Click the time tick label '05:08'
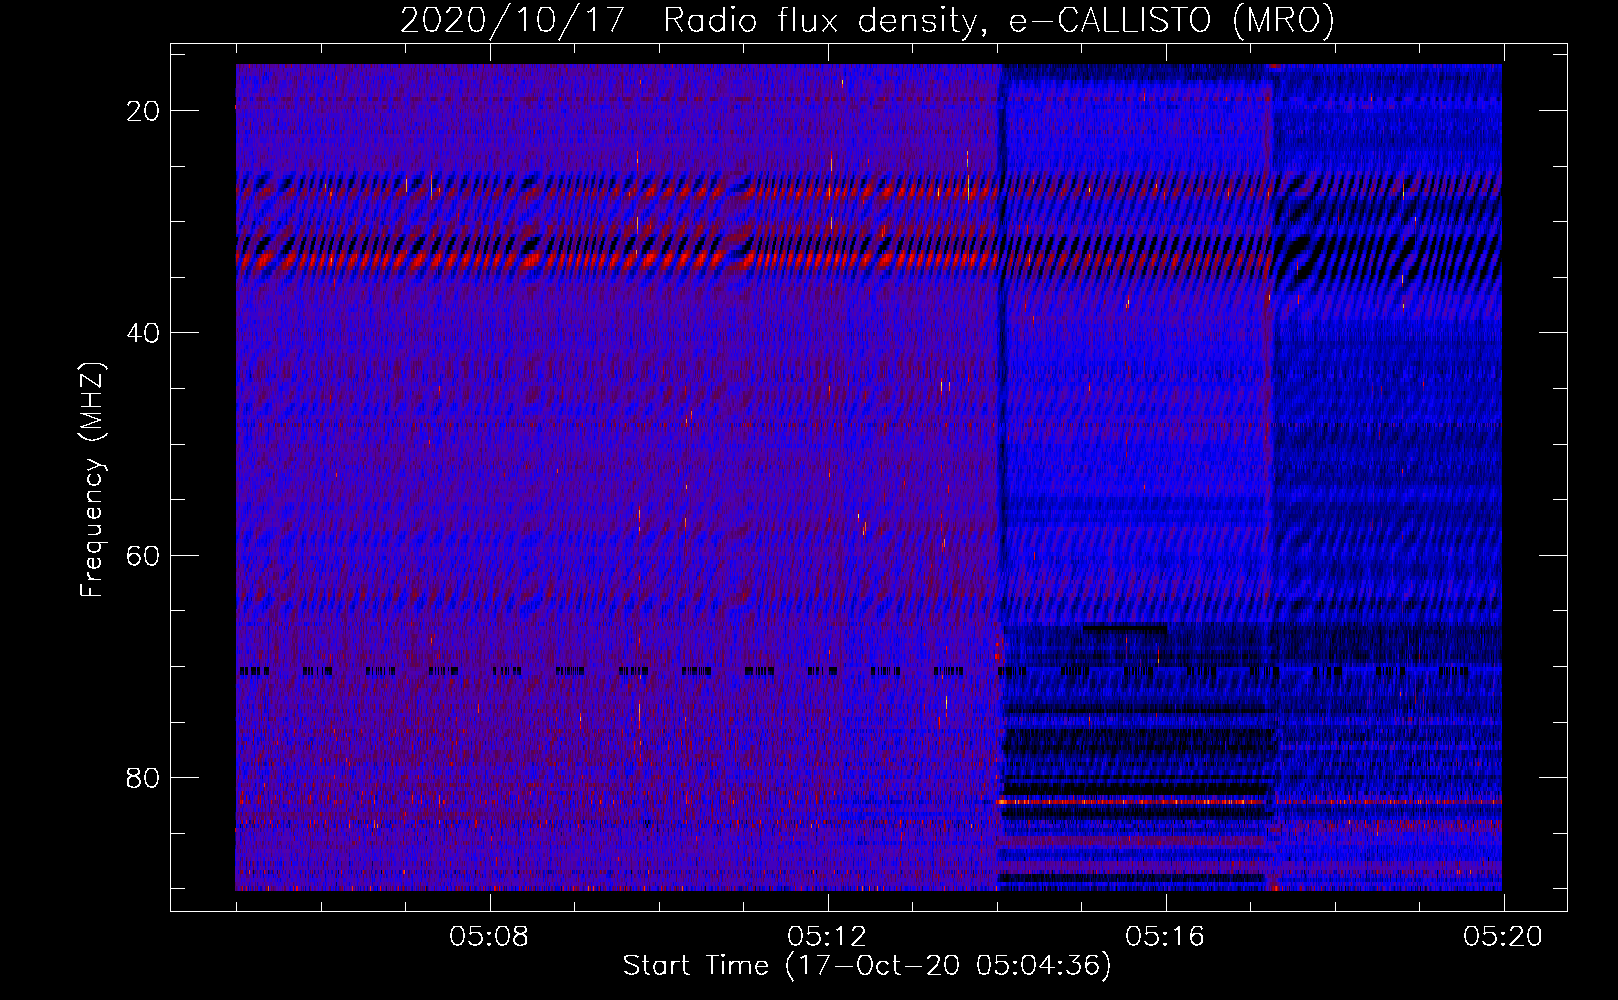Viewport: 1618px width, 1000px height. (x=489, y=937)
